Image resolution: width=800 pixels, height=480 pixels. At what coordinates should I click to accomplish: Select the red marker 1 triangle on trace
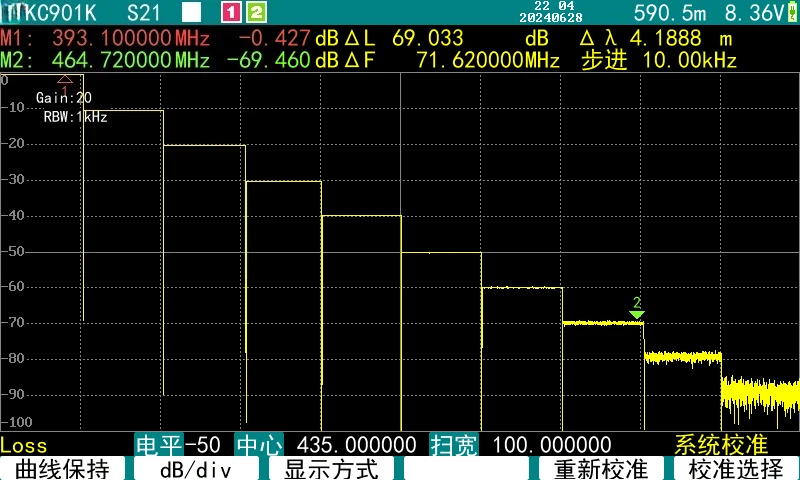[65, 79]
